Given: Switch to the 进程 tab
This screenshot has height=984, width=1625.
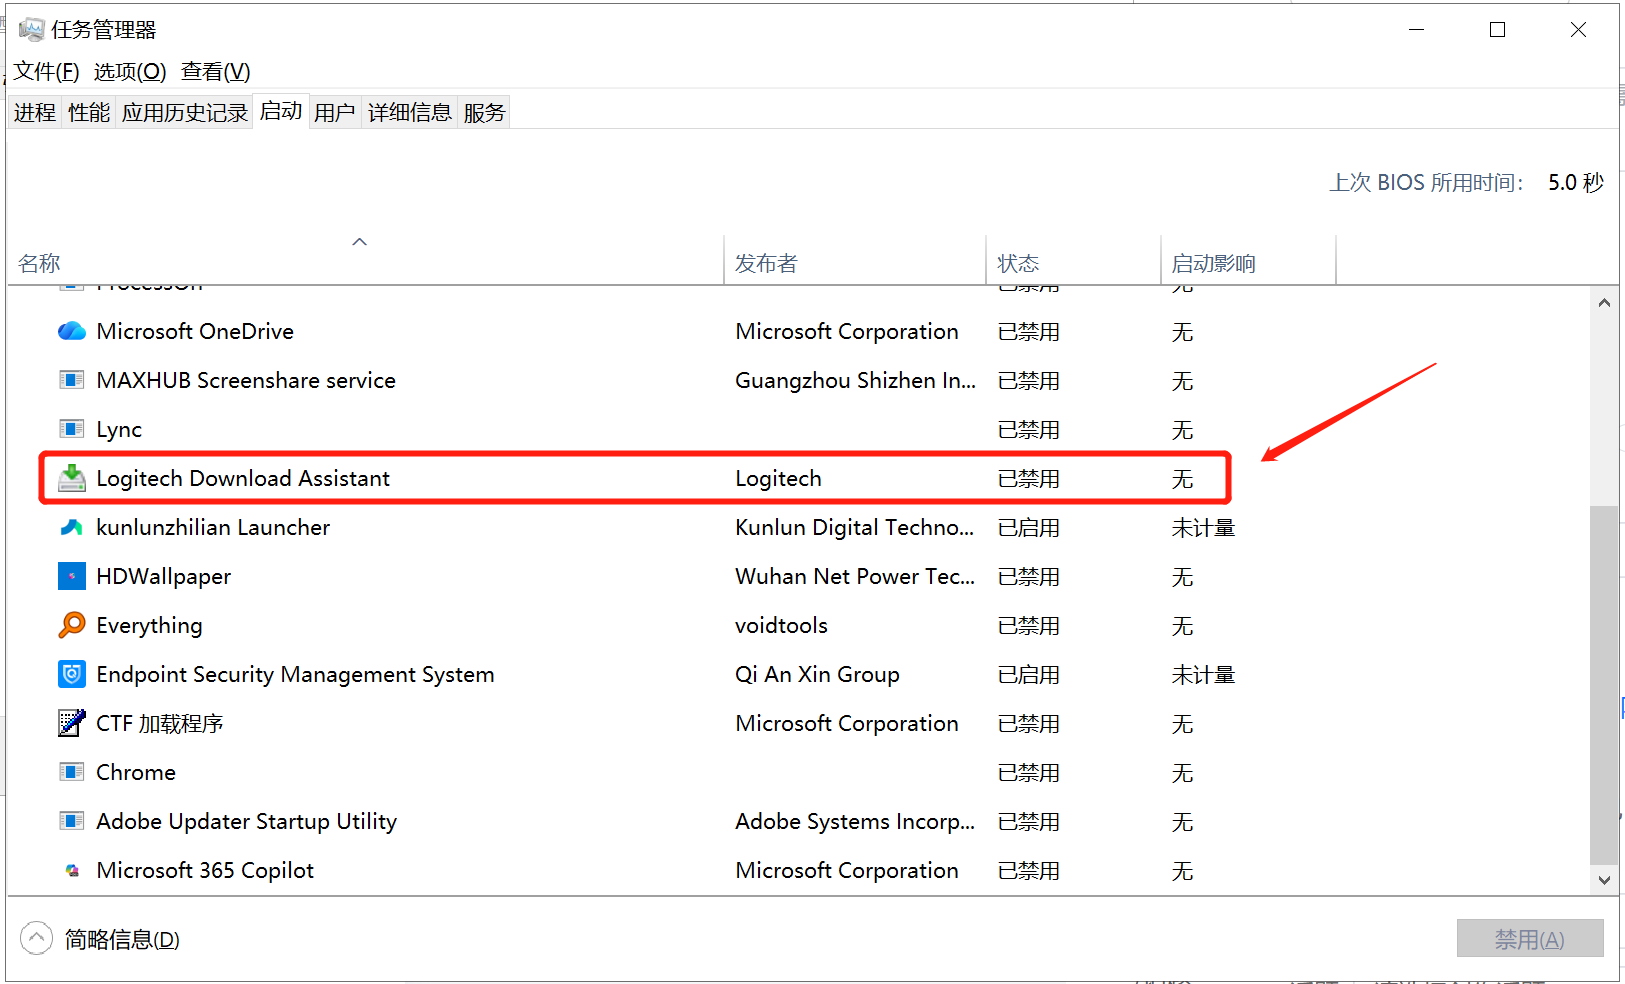Looking at the screenshot, I should [x=35, y=113].
